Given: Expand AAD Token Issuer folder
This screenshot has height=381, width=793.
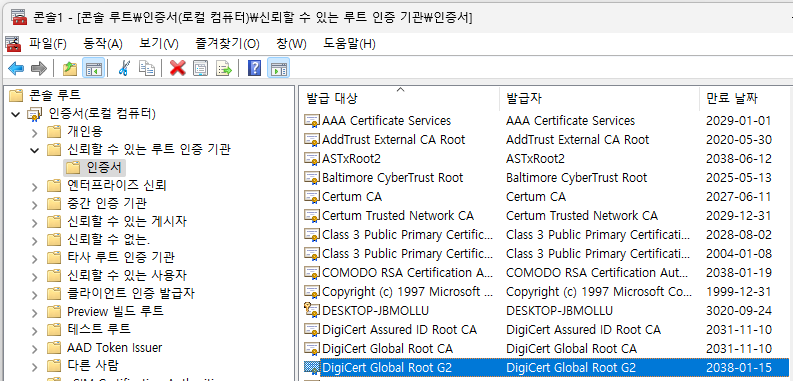Looking at the screenshot, I should 34,349.
